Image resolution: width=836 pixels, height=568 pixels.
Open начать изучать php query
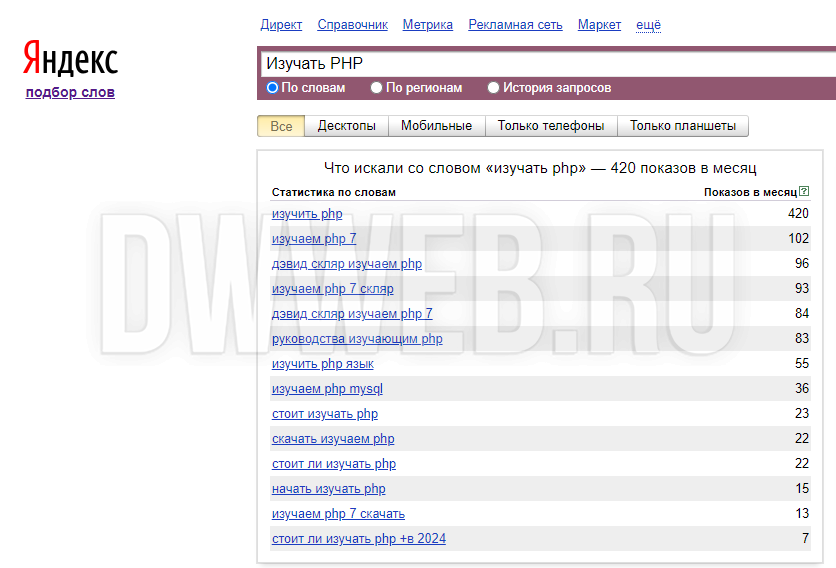tap(328, 489)
